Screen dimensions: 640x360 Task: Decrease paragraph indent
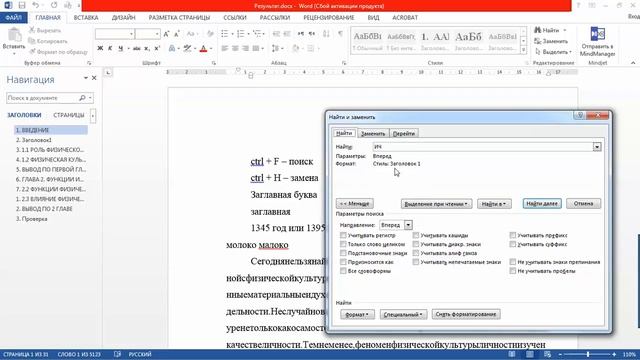click(276, 34)
